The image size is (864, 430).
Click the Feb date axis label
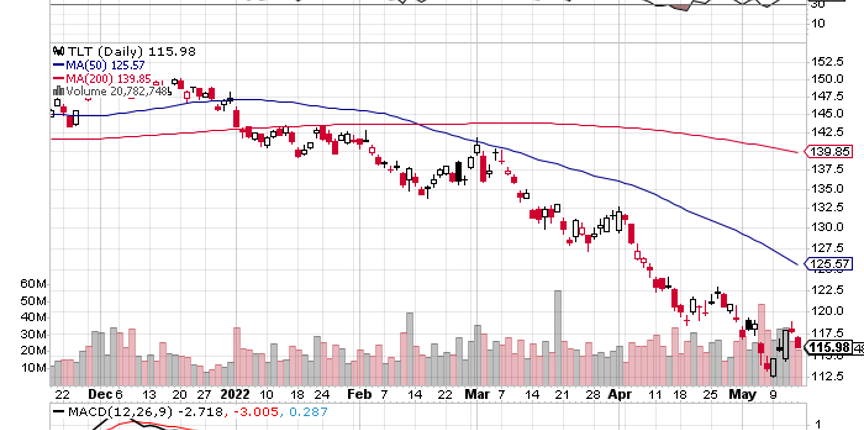[359, 395]
